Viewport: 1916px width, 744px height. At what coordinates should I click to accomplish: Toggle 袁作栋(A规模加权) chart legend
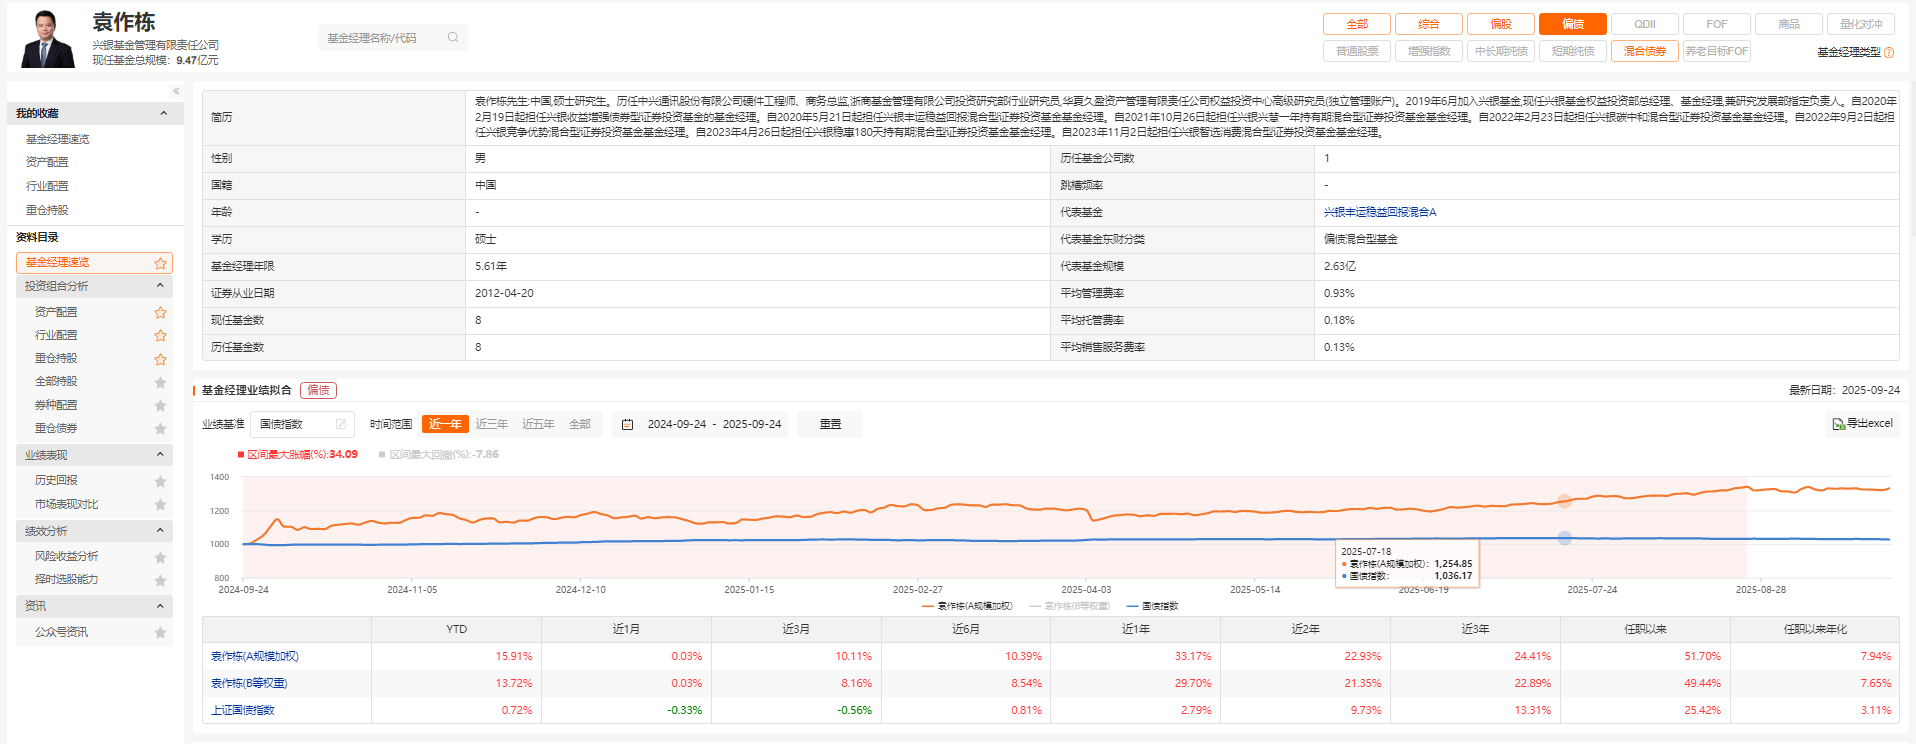(x=967, y=606)
